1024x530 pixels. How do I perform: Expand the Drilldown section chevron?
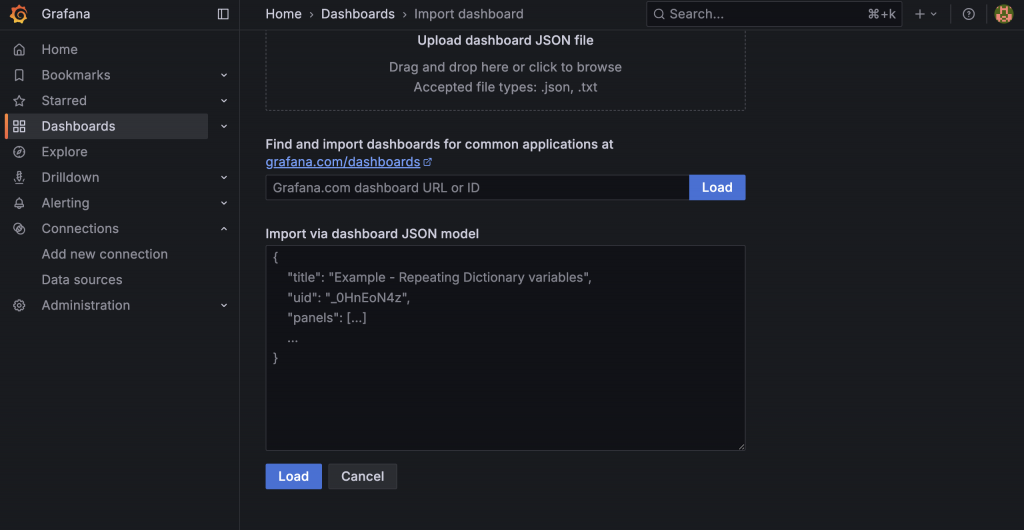tap(224, 178)
